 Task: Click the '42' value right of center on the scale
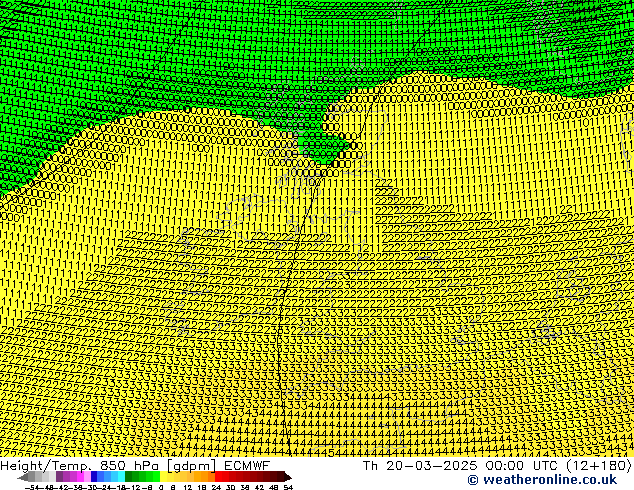click(x=259, y=488)
